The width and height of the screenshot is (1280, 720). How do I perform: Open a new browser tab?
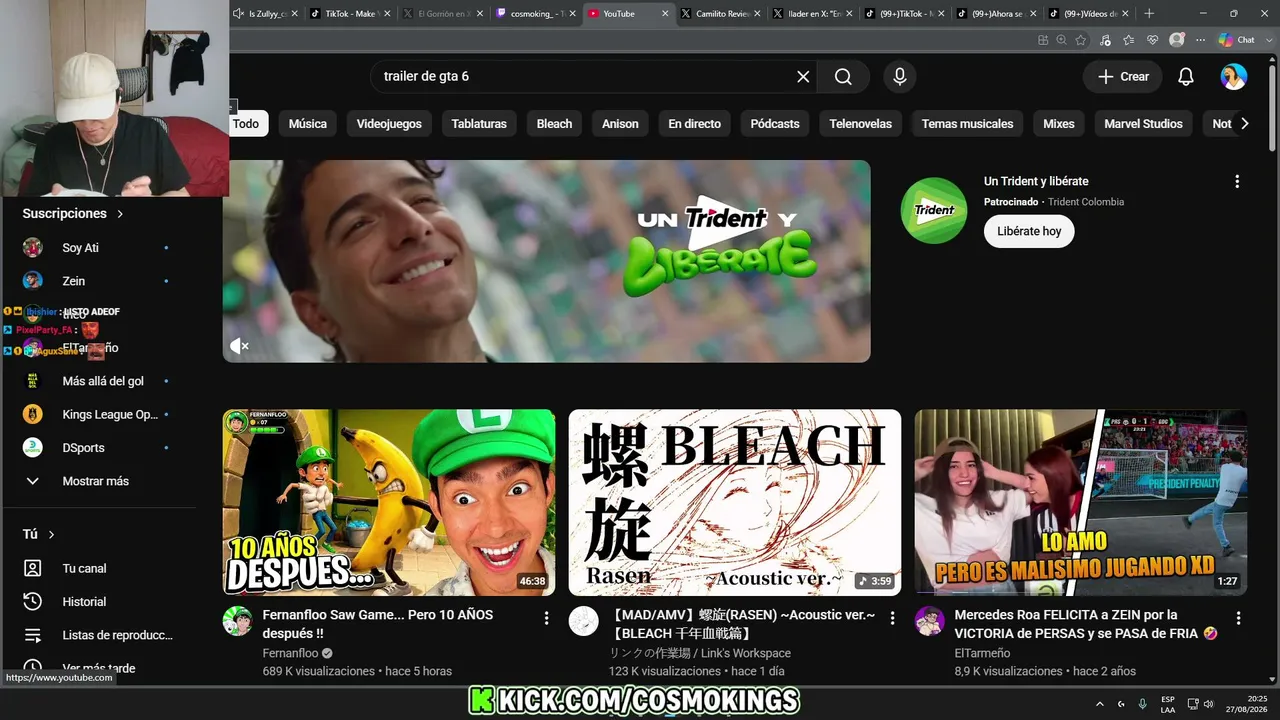pyautogui.click(x=1149, y=14)
